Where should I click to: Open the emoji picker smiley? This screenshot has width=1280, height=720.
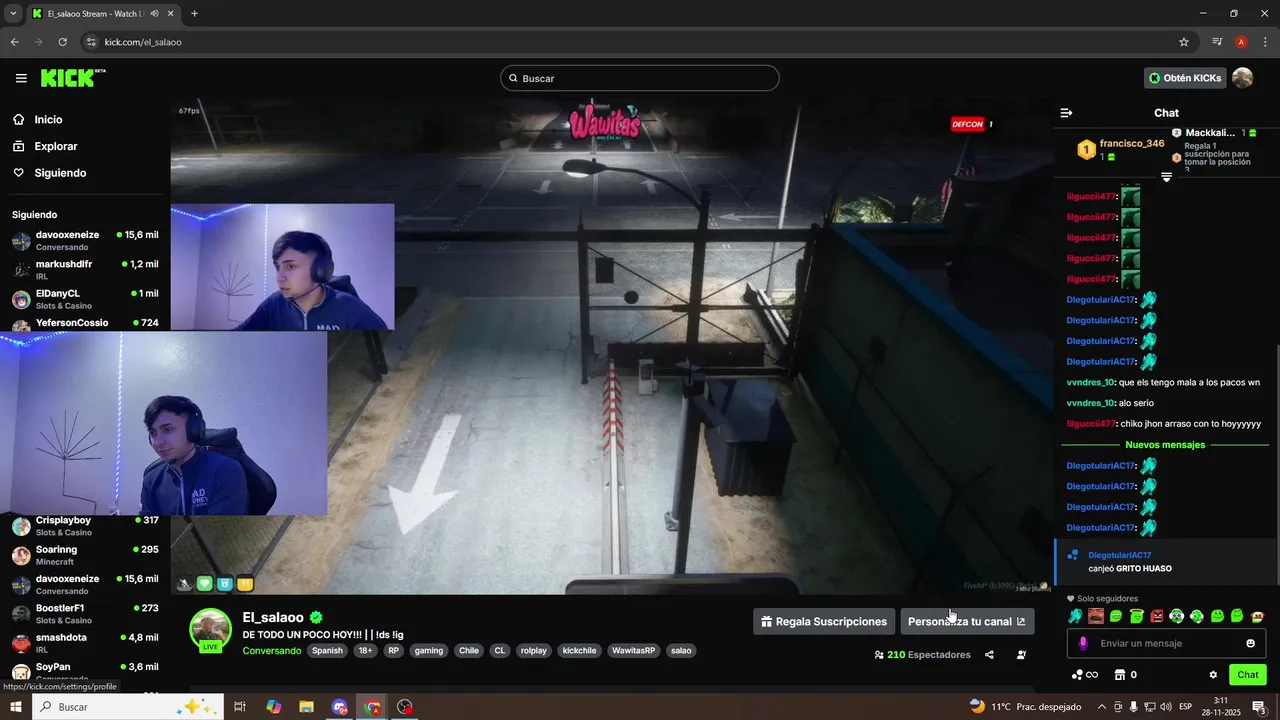tap(1250, 643)
